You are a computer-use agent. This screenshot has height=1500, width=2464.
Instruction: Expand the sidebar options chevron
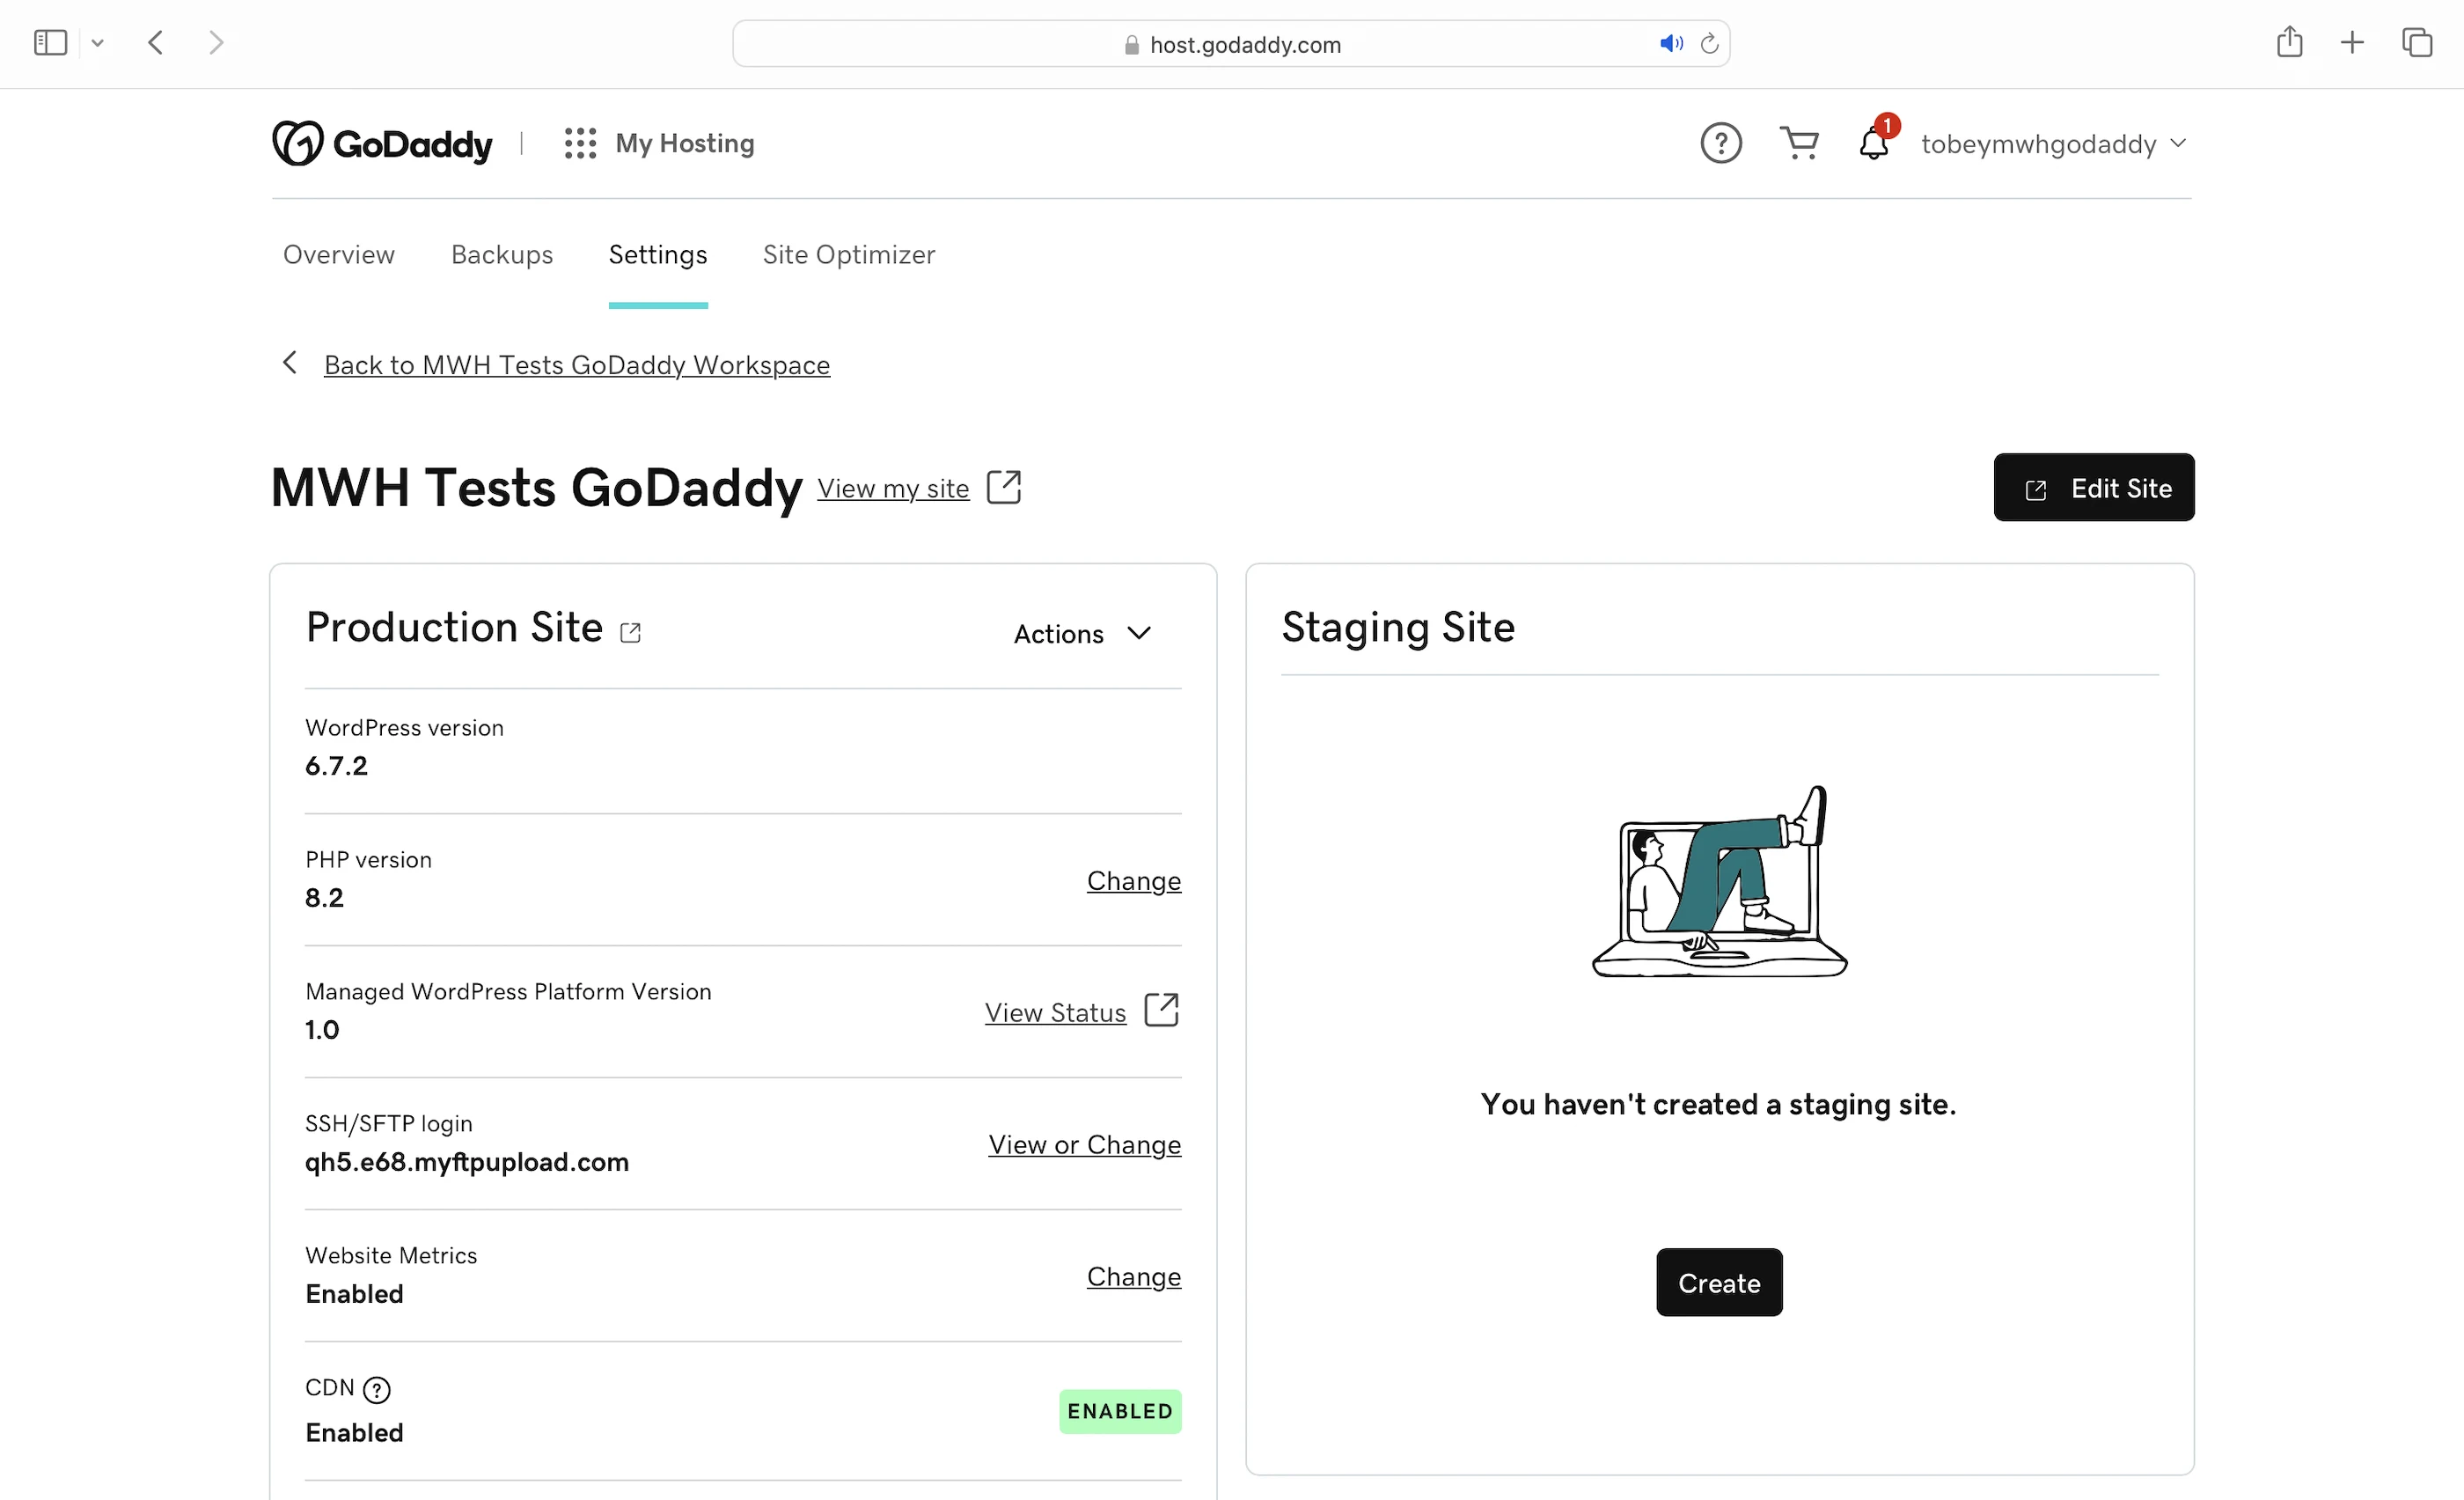pos(97,43)
